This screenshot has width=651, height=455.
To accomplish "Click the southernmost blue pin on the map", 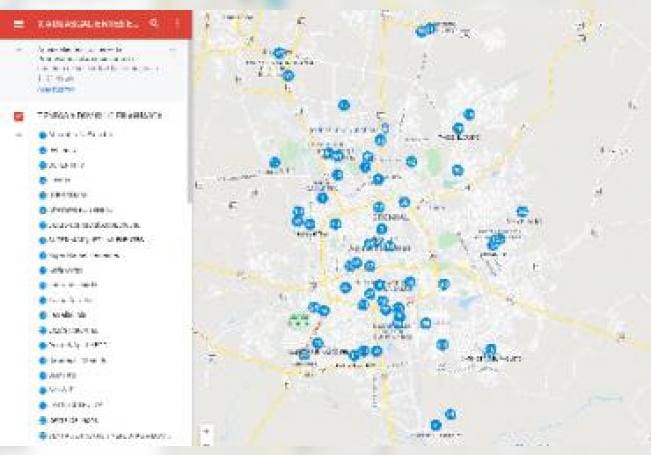I will [436, 425].
